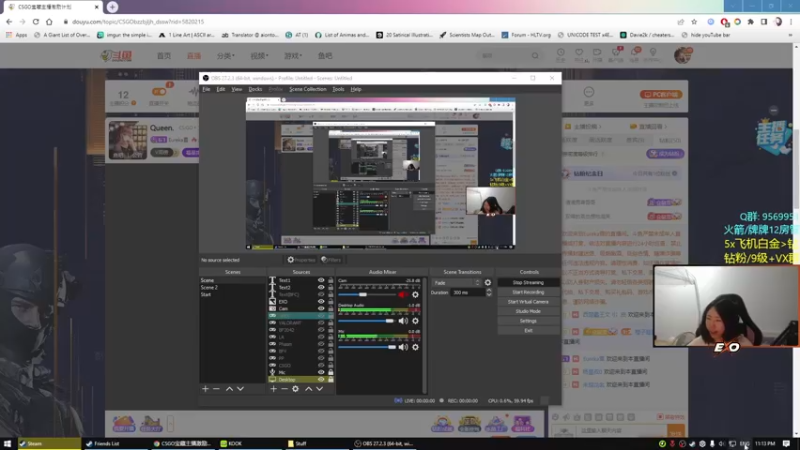Unmute the Cam audio red speaker icon

[403, 294]
